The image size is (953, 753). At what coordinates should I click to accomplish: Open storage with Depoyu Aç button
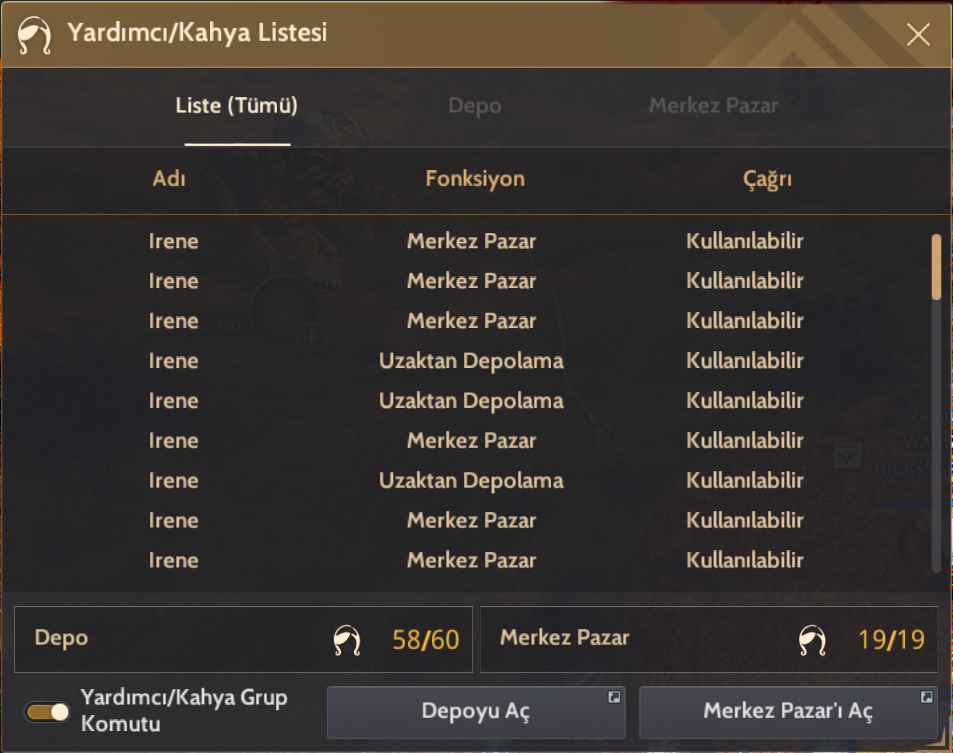476,712
